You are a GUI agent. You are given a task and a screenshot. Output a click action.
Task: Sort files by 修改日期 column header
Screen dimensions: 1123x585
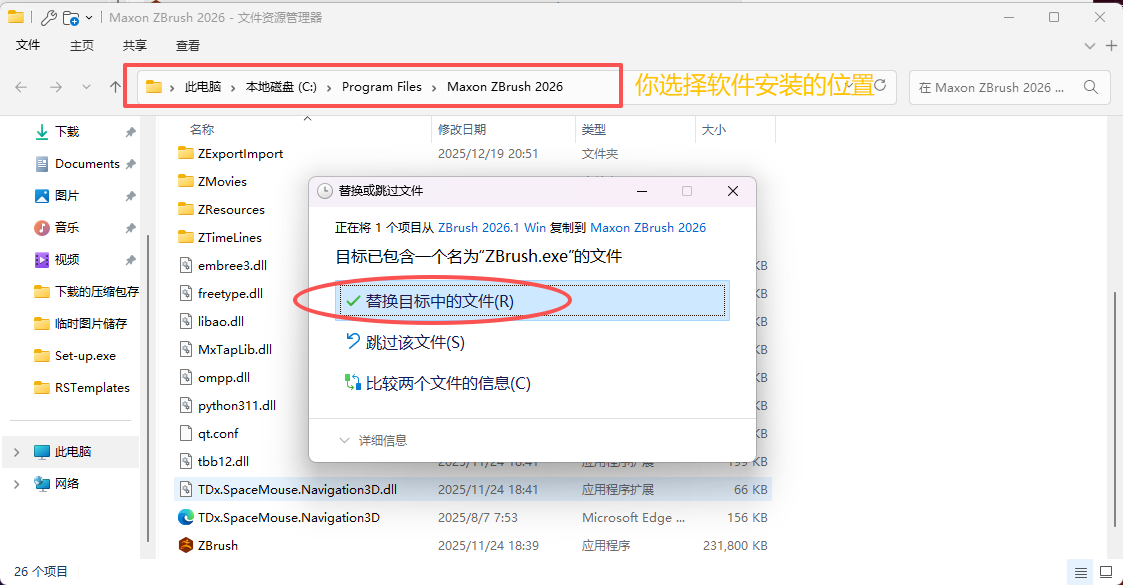coord(461,130)
